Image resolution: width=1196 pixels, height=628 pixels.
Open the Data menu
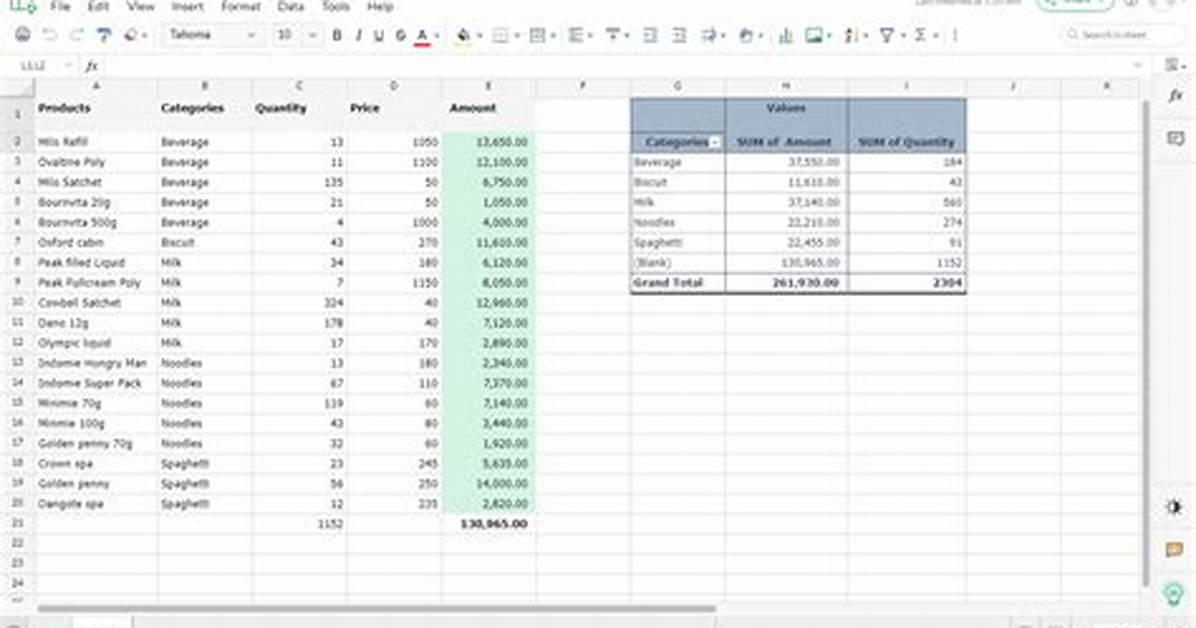290,6
